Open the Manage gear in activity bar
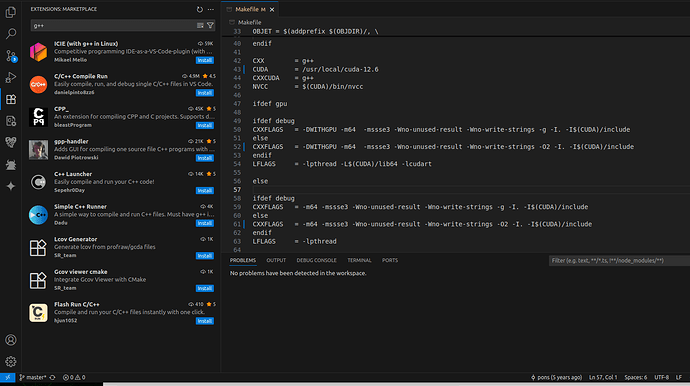 (11, 361)
